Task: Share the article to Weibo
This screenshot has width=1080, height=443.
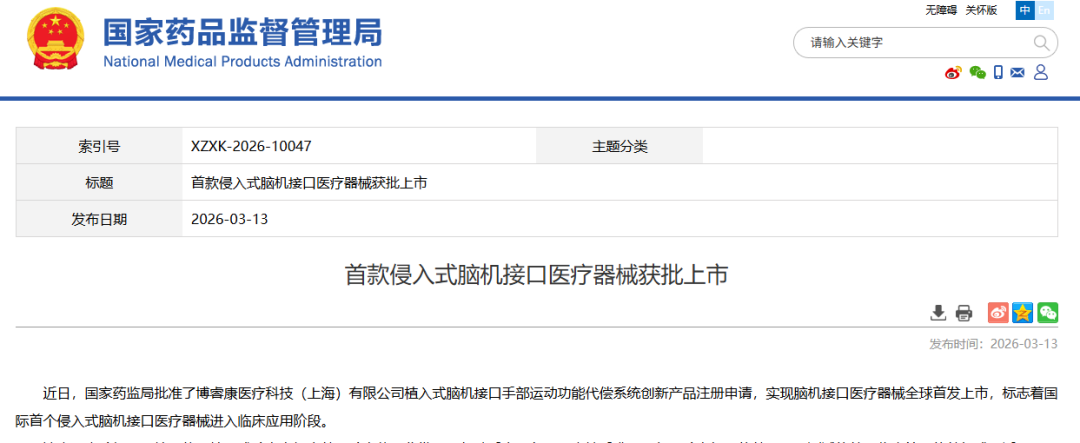Action: point(998,313)
